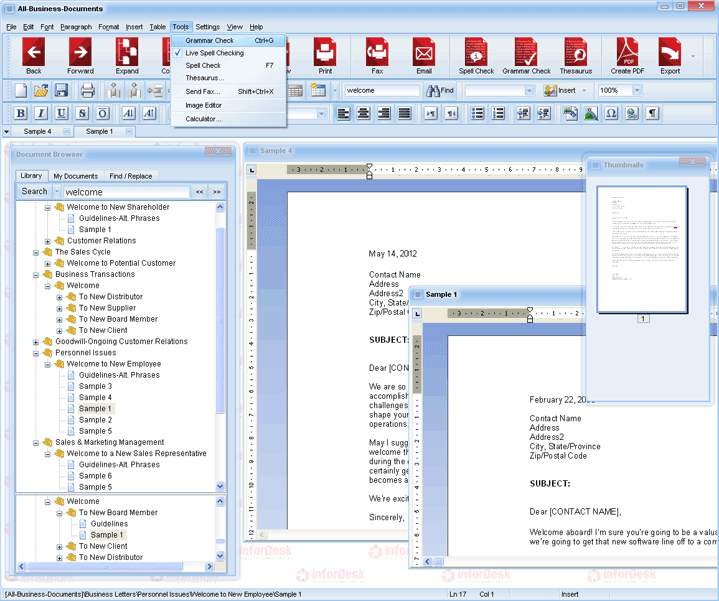Open the Insert toolbar dropdown arrow
The image size is (719, 601).
[584, 90]
